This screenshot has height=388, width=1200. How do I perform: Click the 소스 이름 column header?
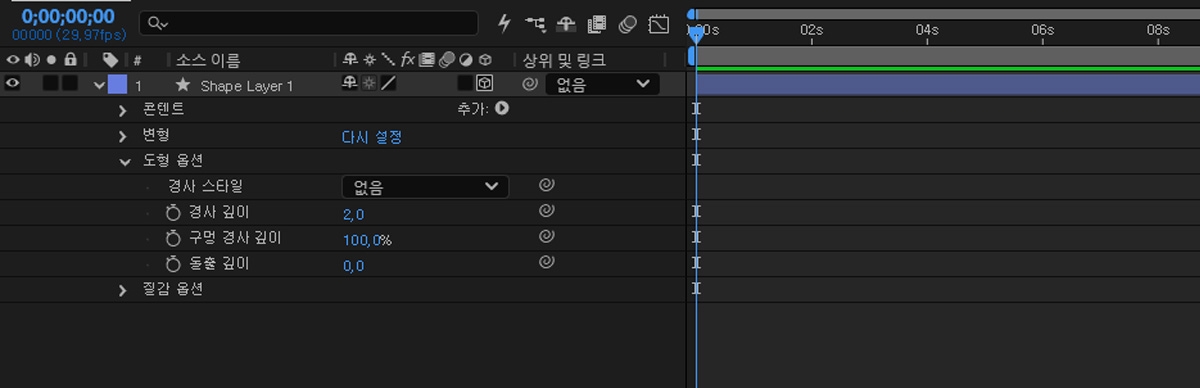pyautogui.click(x=209, y=60)
